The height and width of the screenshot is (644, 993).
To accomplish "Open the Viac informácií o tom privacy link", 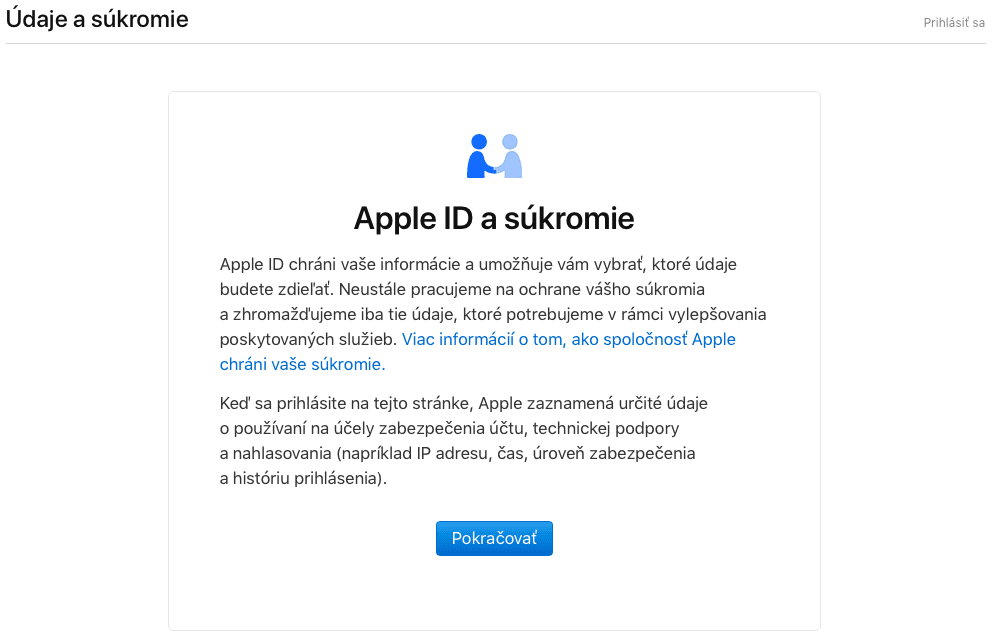I will [x=478, y=351].
